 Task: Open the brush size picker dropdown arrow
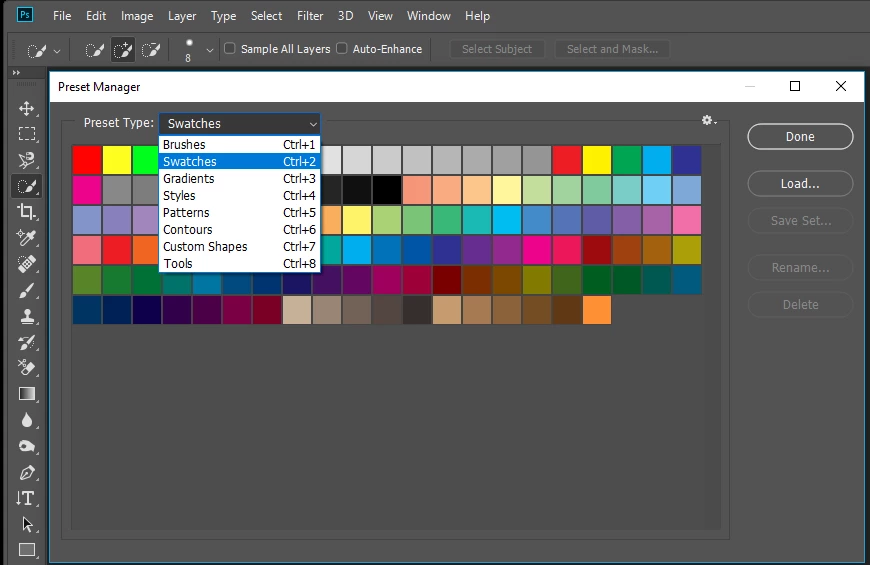(209, 51)
